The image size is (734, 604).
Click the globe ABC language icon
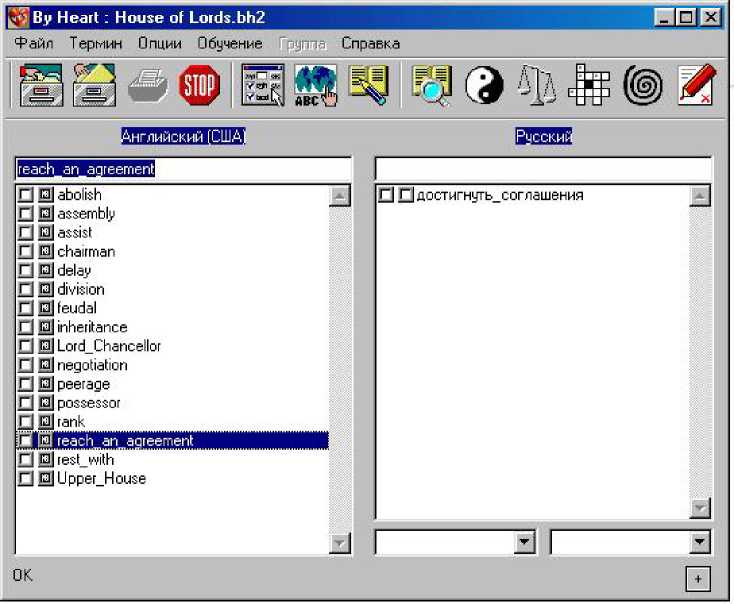point(316,85)
